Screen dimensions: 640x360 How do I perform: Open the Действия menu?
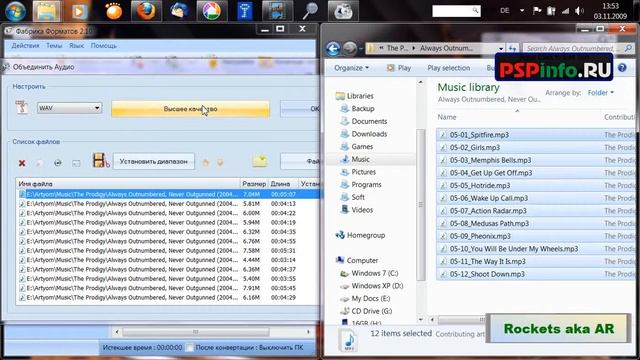click(25, 46)
